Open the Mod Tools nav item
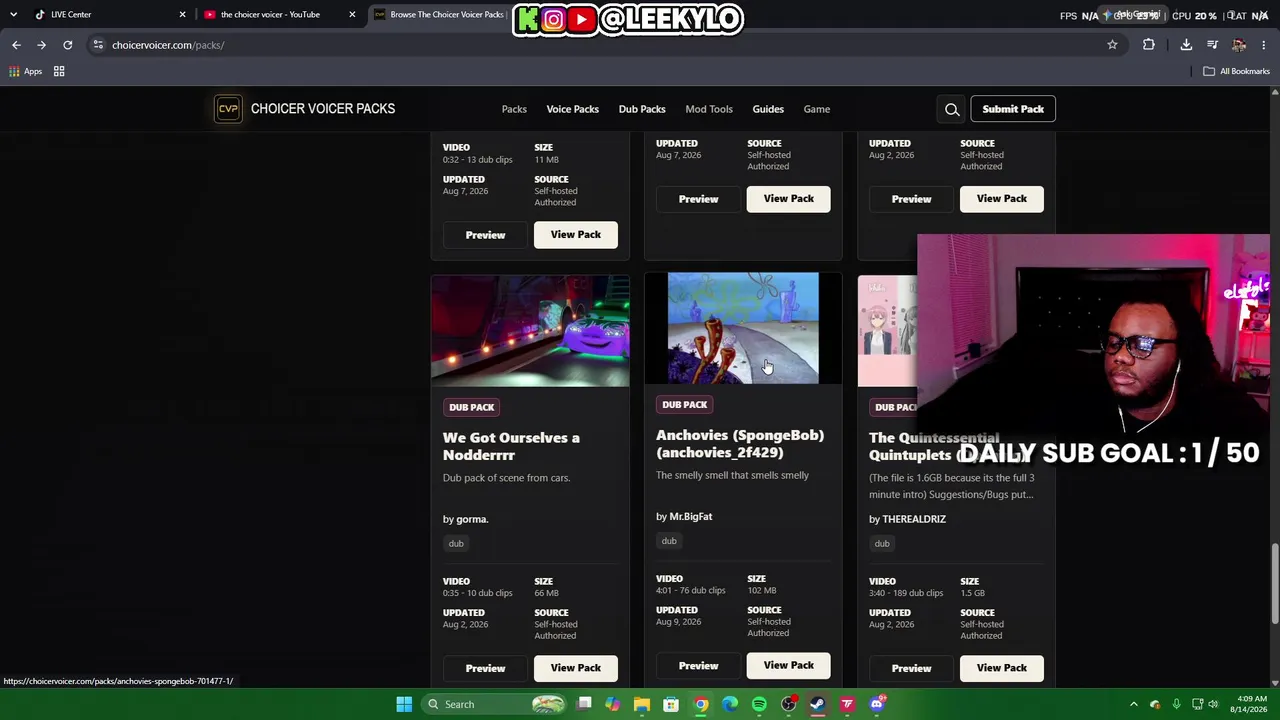The width and height of the screenshot is (1280, 720). pos(709,109)
